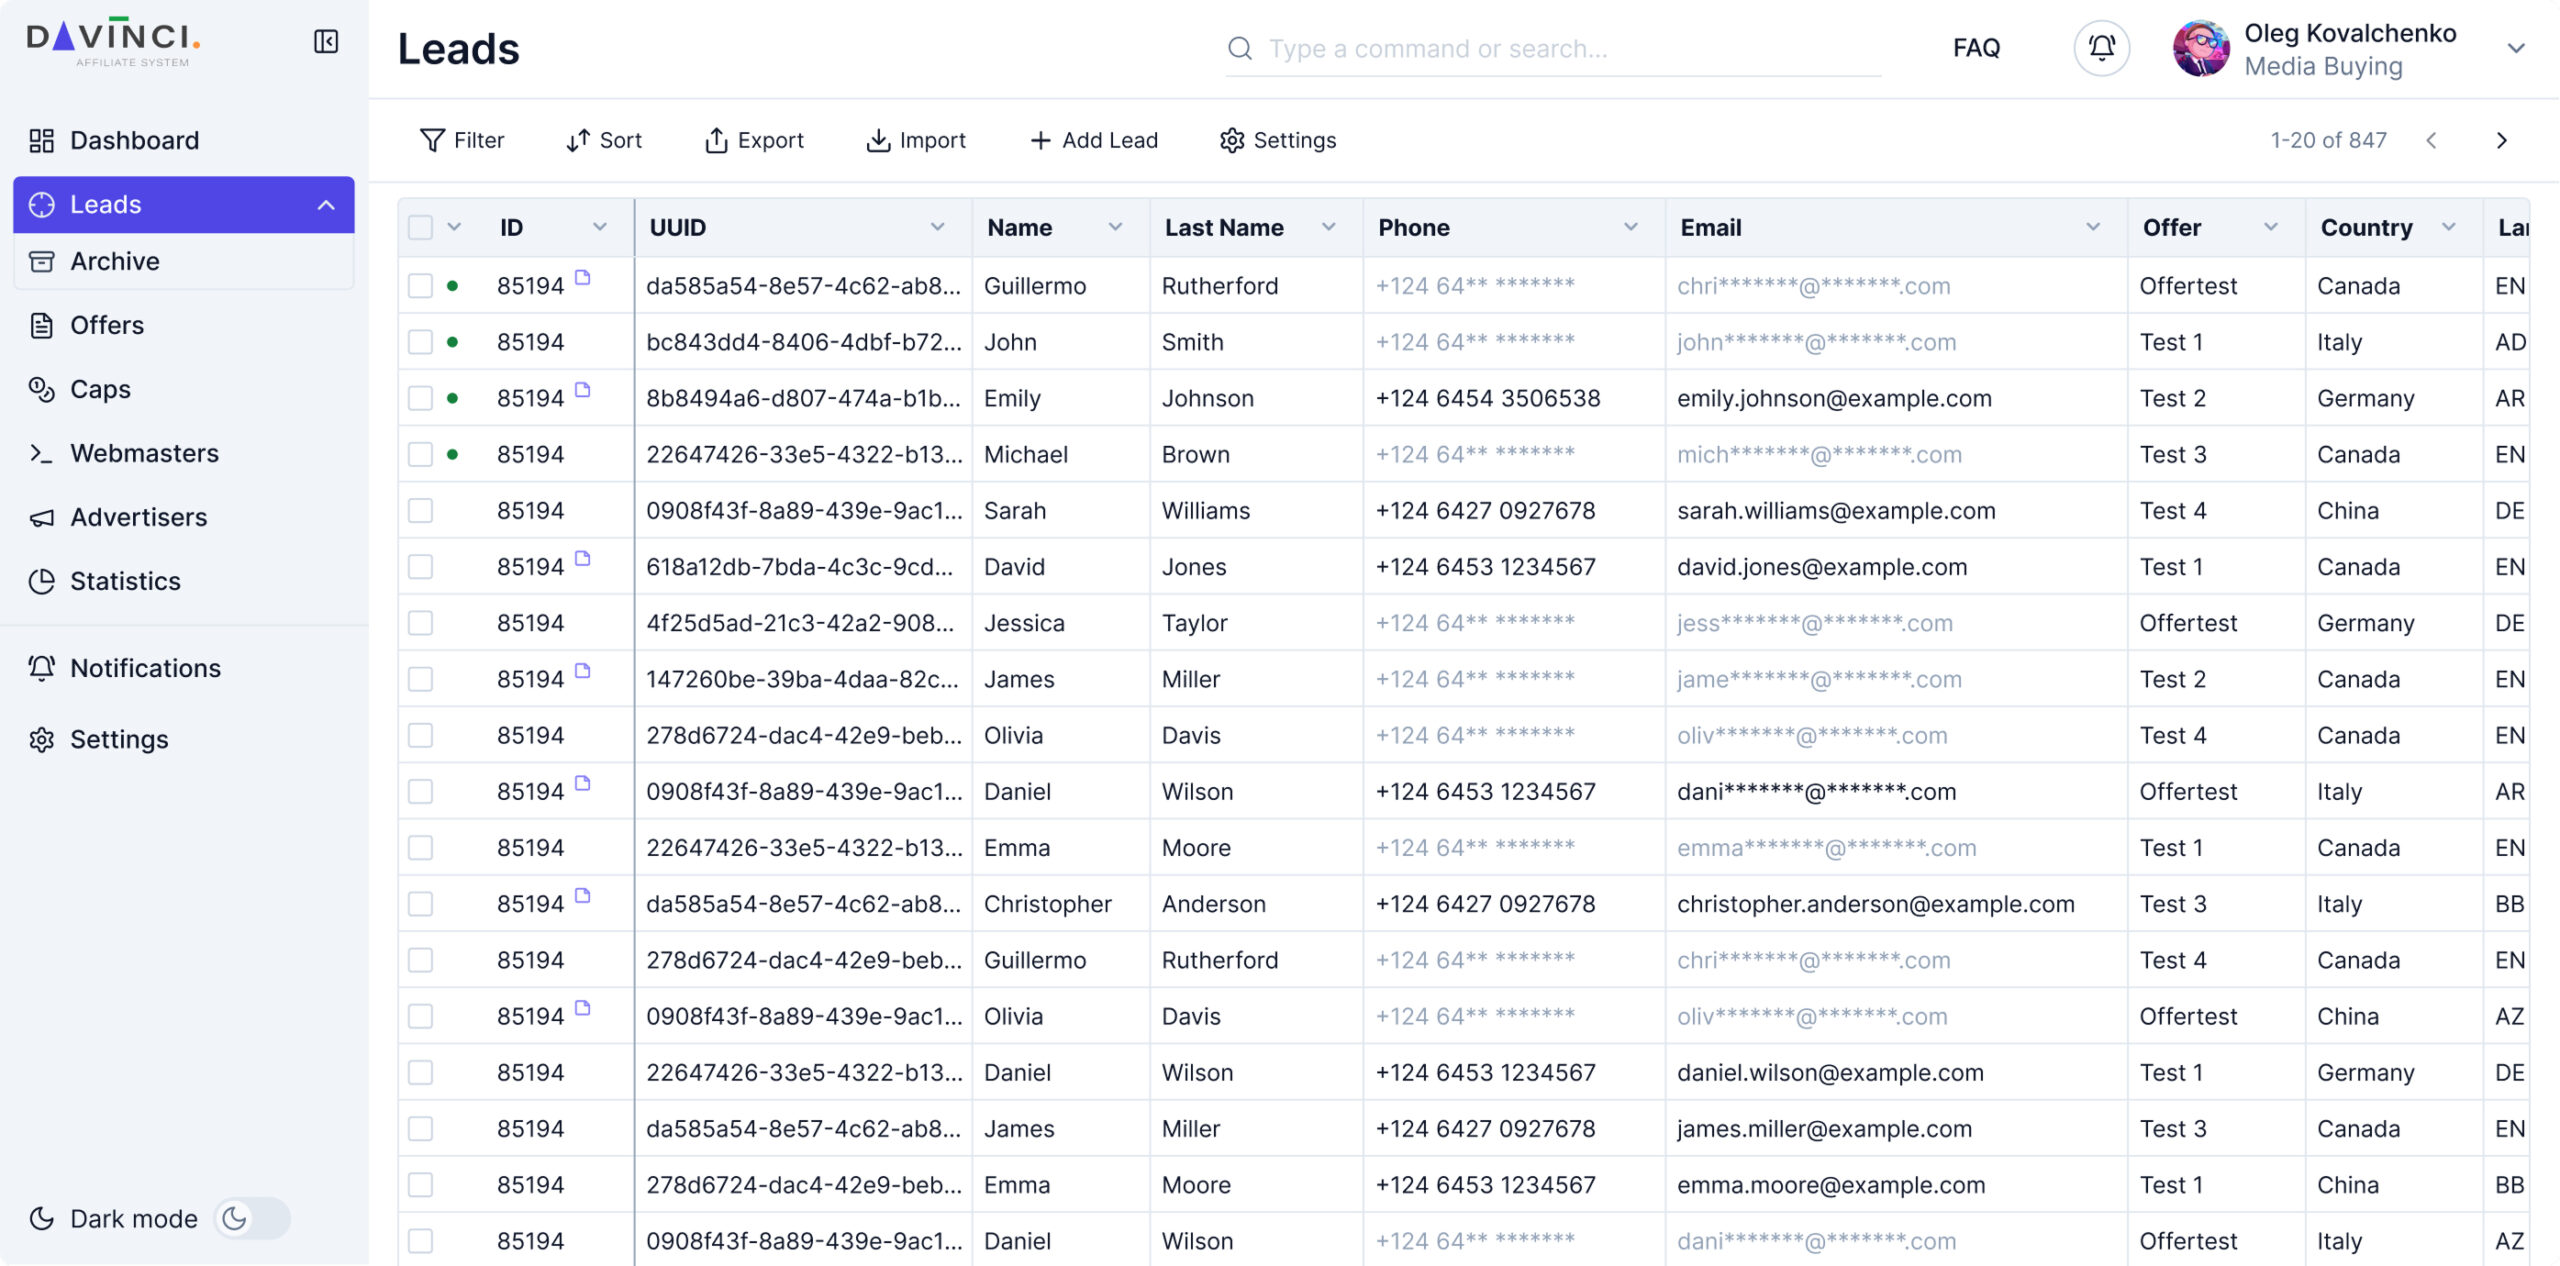Click Add Lead button
Screen dimensions: 2560x1266
pyautogui.click(x=1094, y=140)
